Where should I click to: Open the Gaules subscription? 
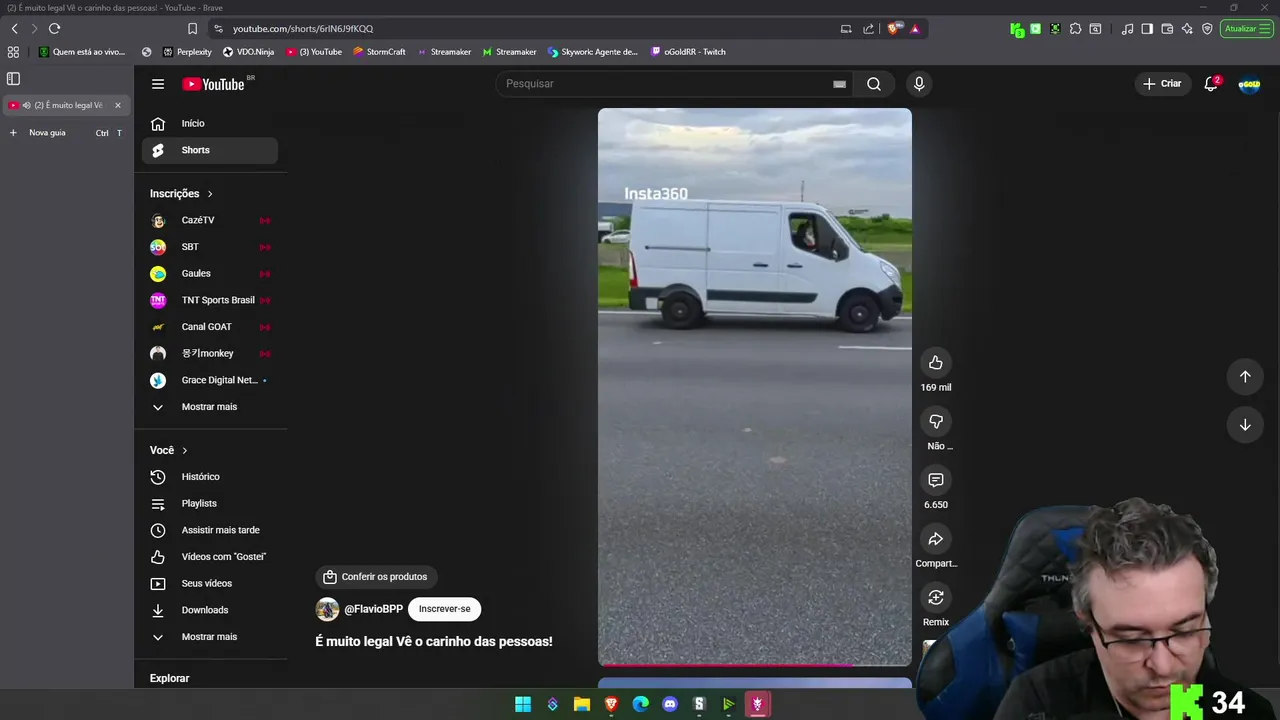pos(209,274)
